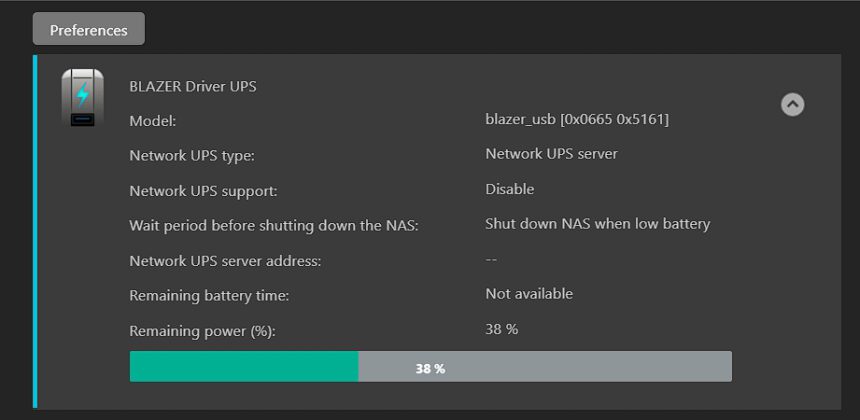The height and width of the screenshot is (420, 860).
Task: Click the green filled part of power bar
Action: pyautogui.click(x=244, y=366)
